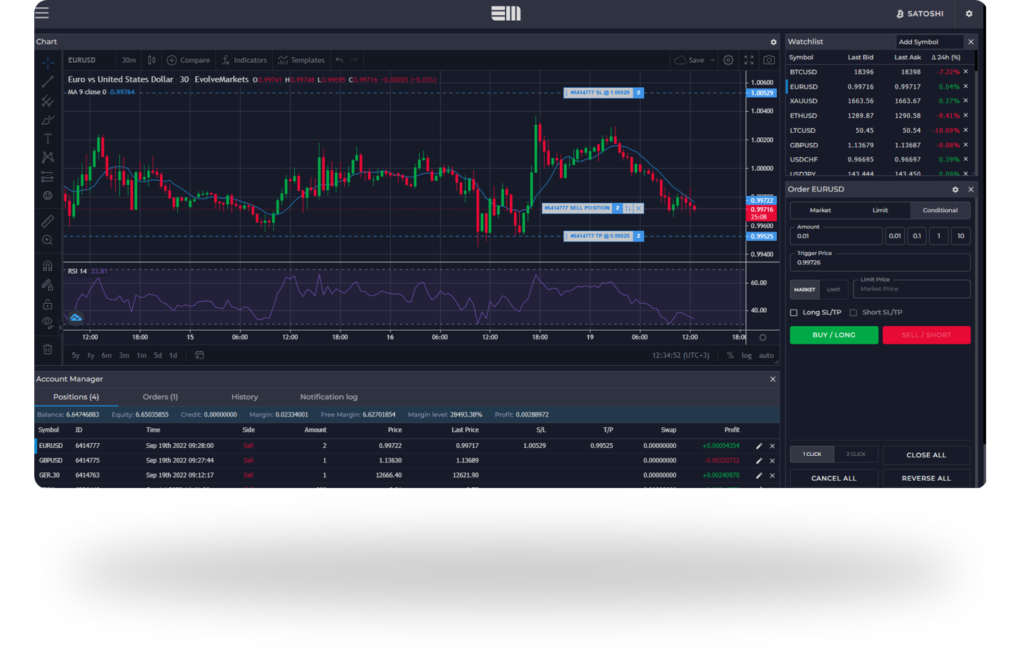The width and height of the screenshot is (1024, 671).
Task: Check the Long SL/TP checkbox
Action: 794,312
